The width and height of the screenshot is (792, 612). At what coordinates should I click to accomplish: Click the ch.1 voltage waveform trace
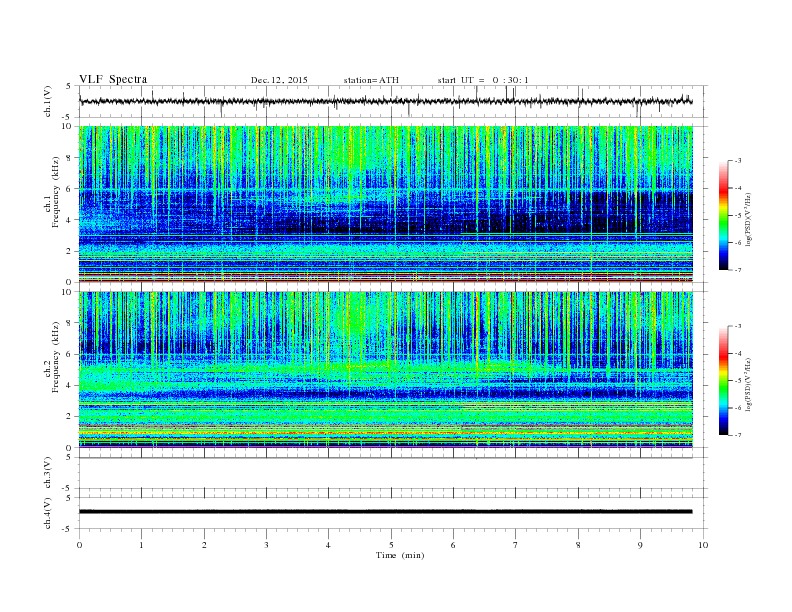(x=386, y=101)
